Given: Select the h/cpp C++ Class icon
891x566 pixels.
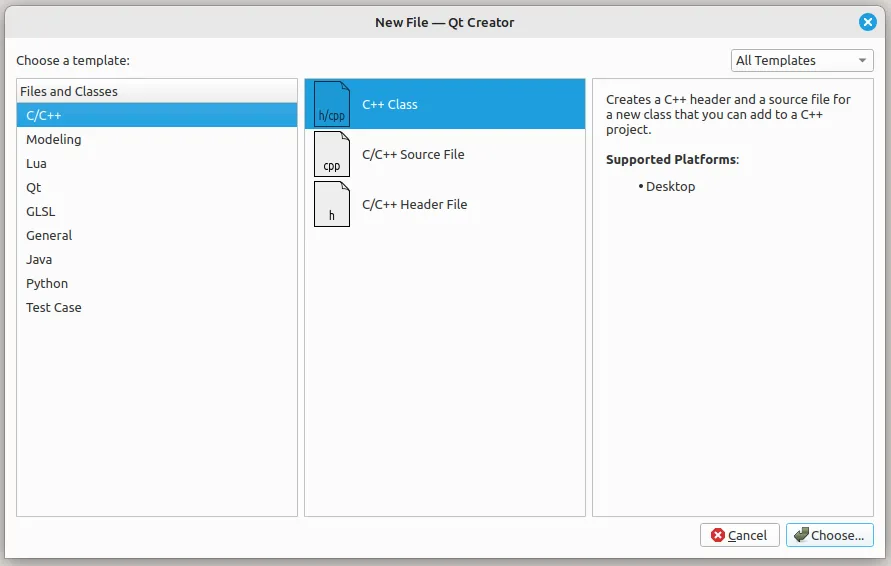Looking at the screenshot, I should tap(332, 104).
